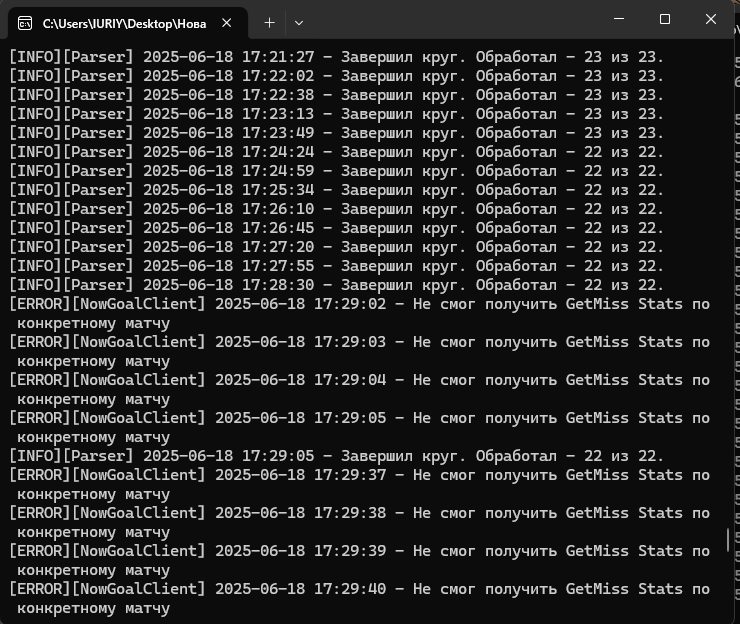The image size is (740, 624).
Task: Close the terminal window
Action: 712,20
